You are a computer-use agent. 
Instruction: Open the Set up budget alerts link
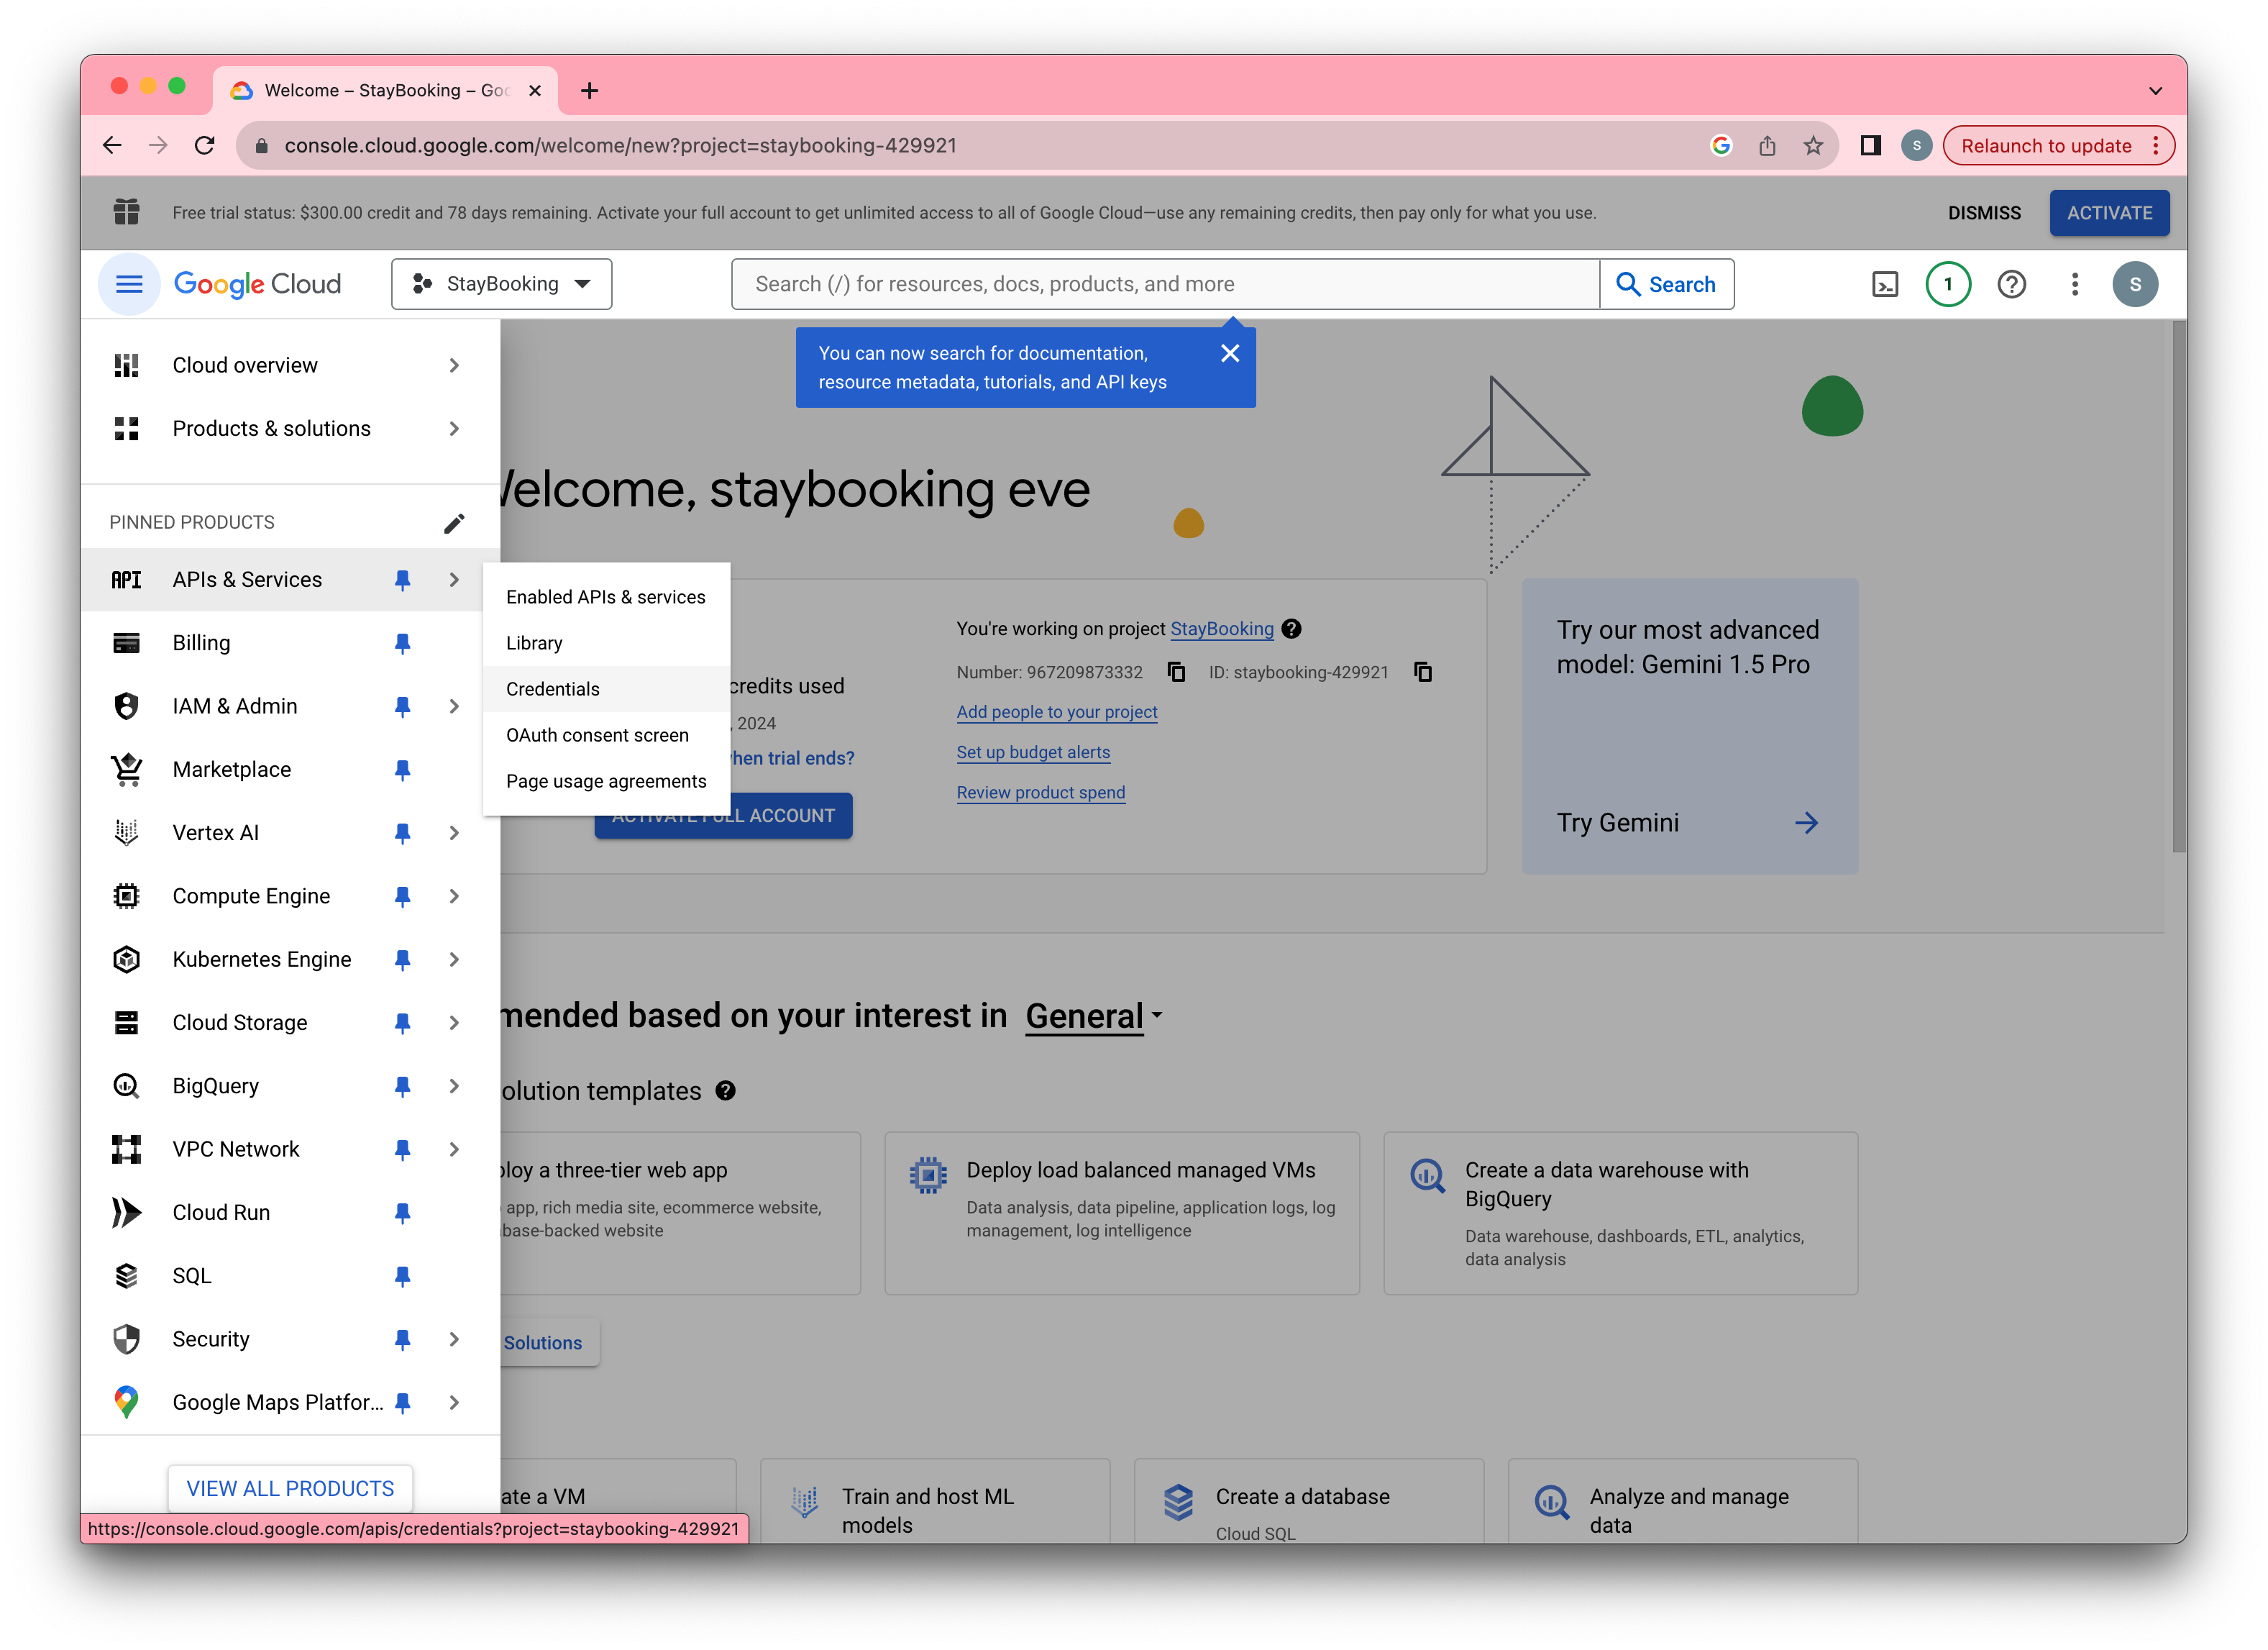click(x=1033, y=752)
